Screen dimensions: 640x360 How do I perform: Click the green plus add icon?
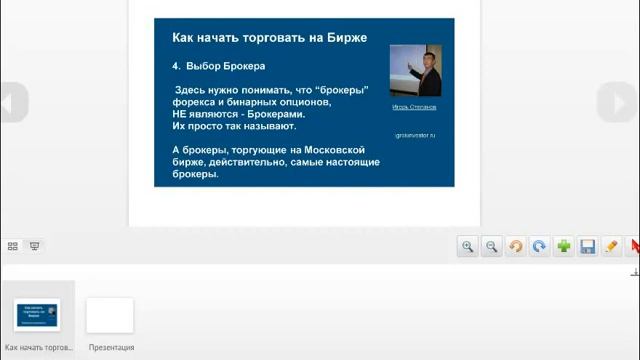pos(564,246)
